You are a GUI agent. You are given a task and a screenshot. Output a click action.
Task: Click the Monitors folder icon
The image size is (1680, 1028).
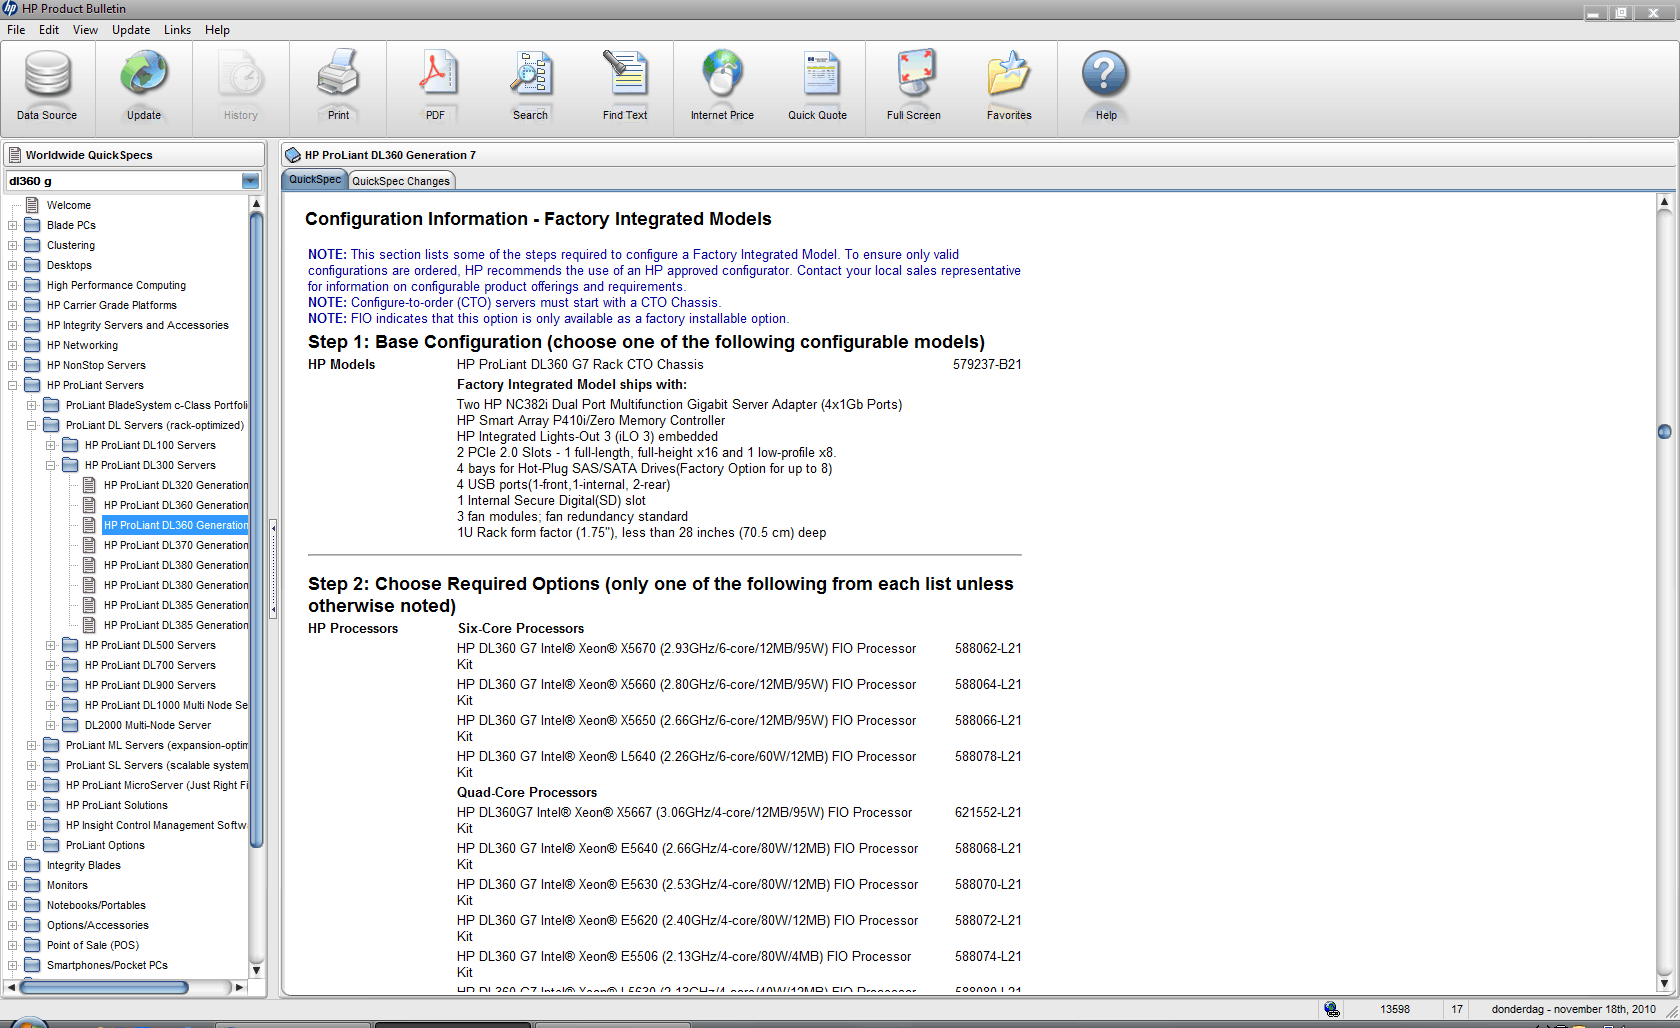(33, 885)
